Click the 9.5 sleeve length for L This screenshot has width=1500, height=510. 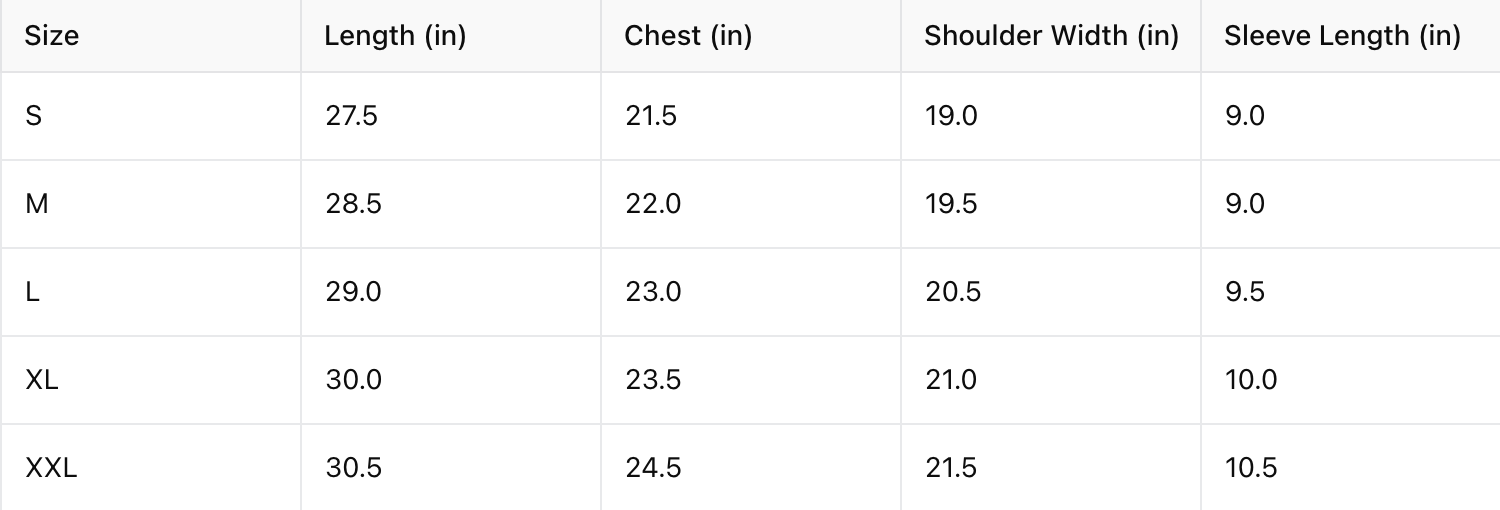tap(1244, 292)
